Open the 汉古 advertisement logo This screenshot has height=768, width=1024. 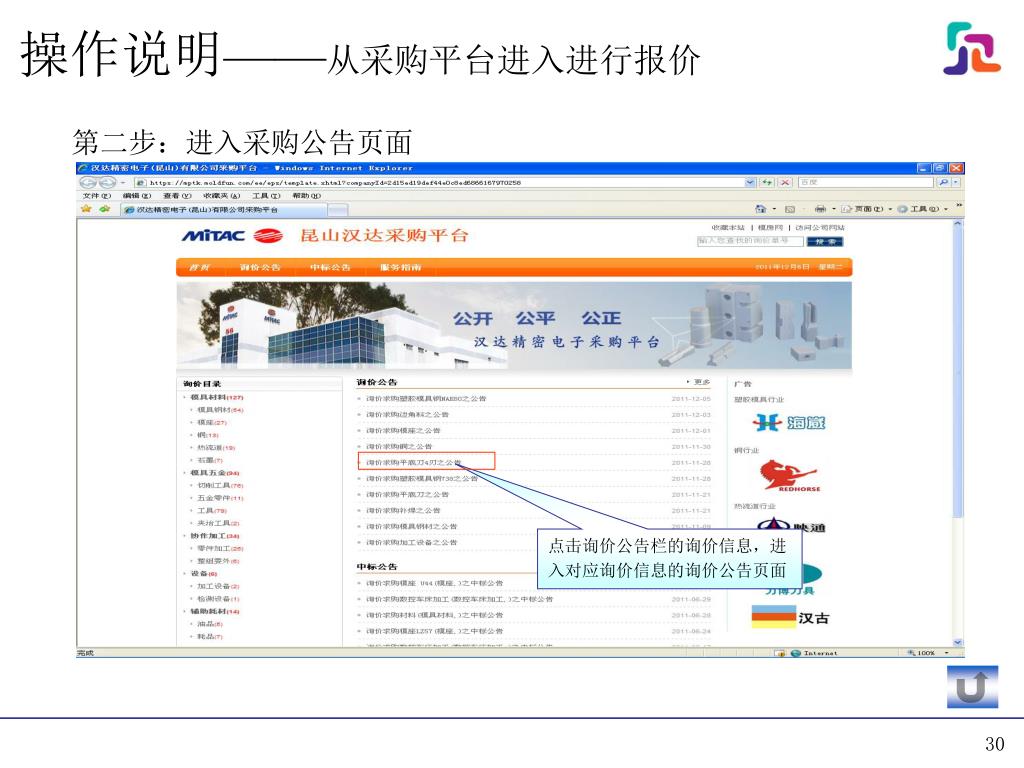pos(790,617)
